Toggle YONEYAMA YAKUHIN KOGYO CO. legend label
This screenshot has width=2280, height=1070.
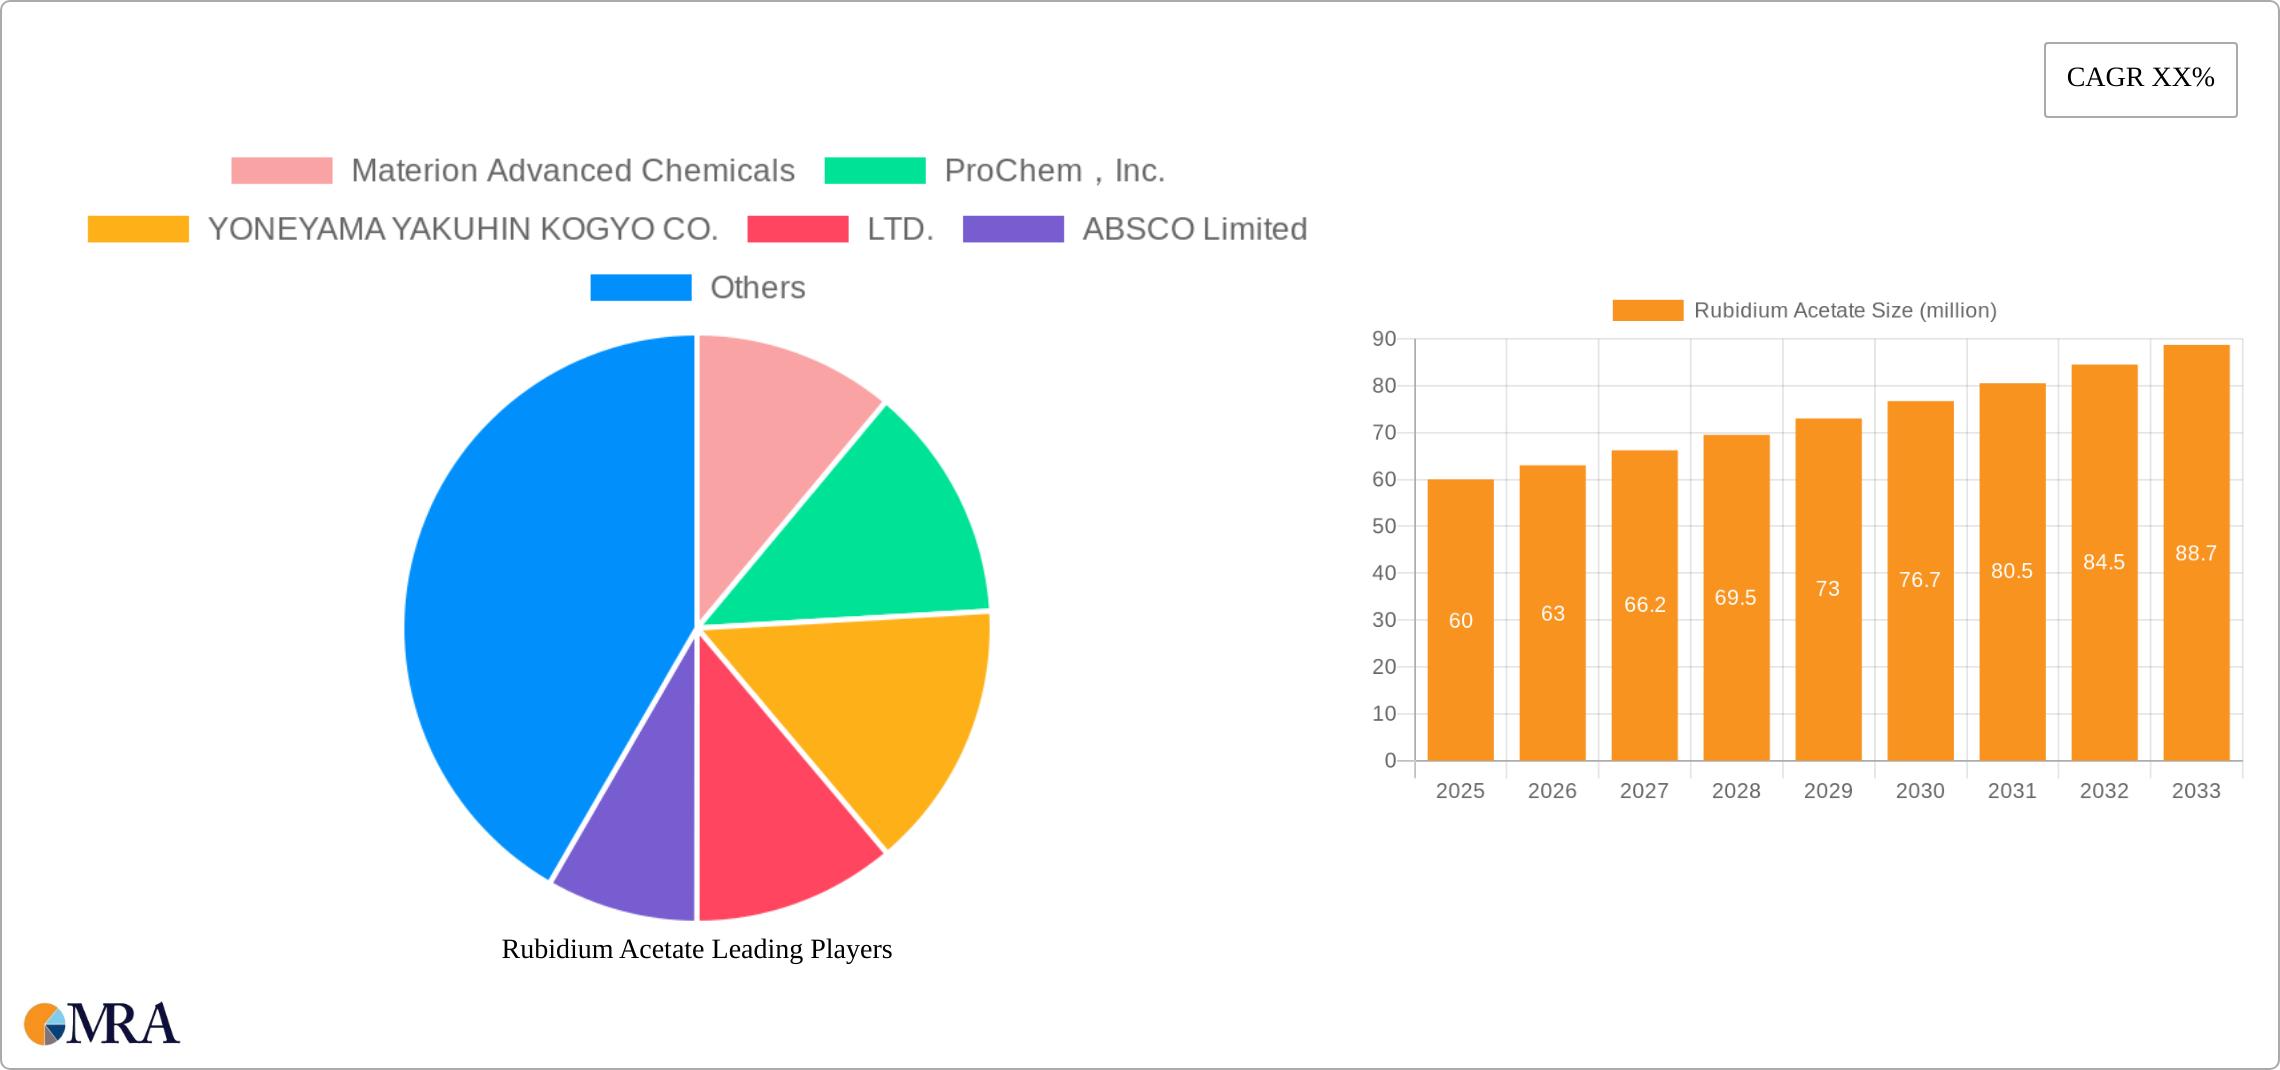[x=463, y=229]
